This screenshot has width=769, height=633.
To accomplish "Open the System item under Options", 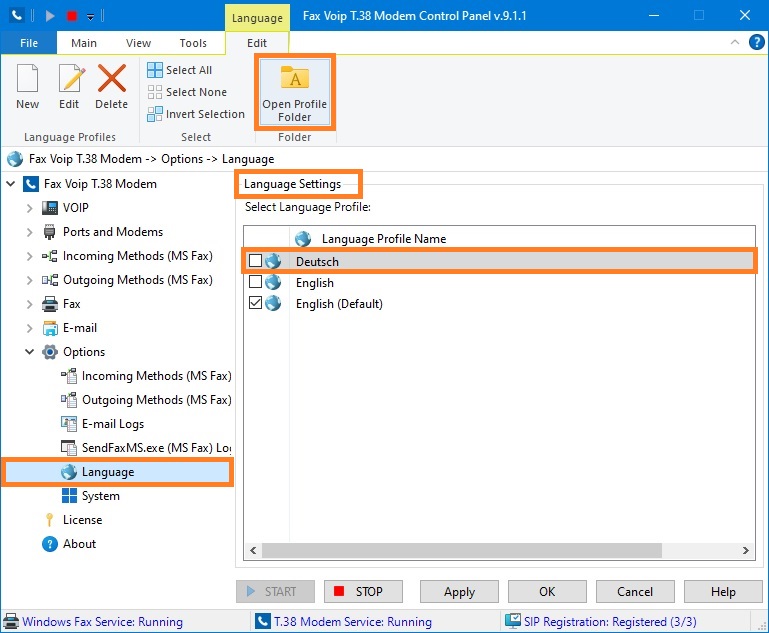I will pos(101,496).
